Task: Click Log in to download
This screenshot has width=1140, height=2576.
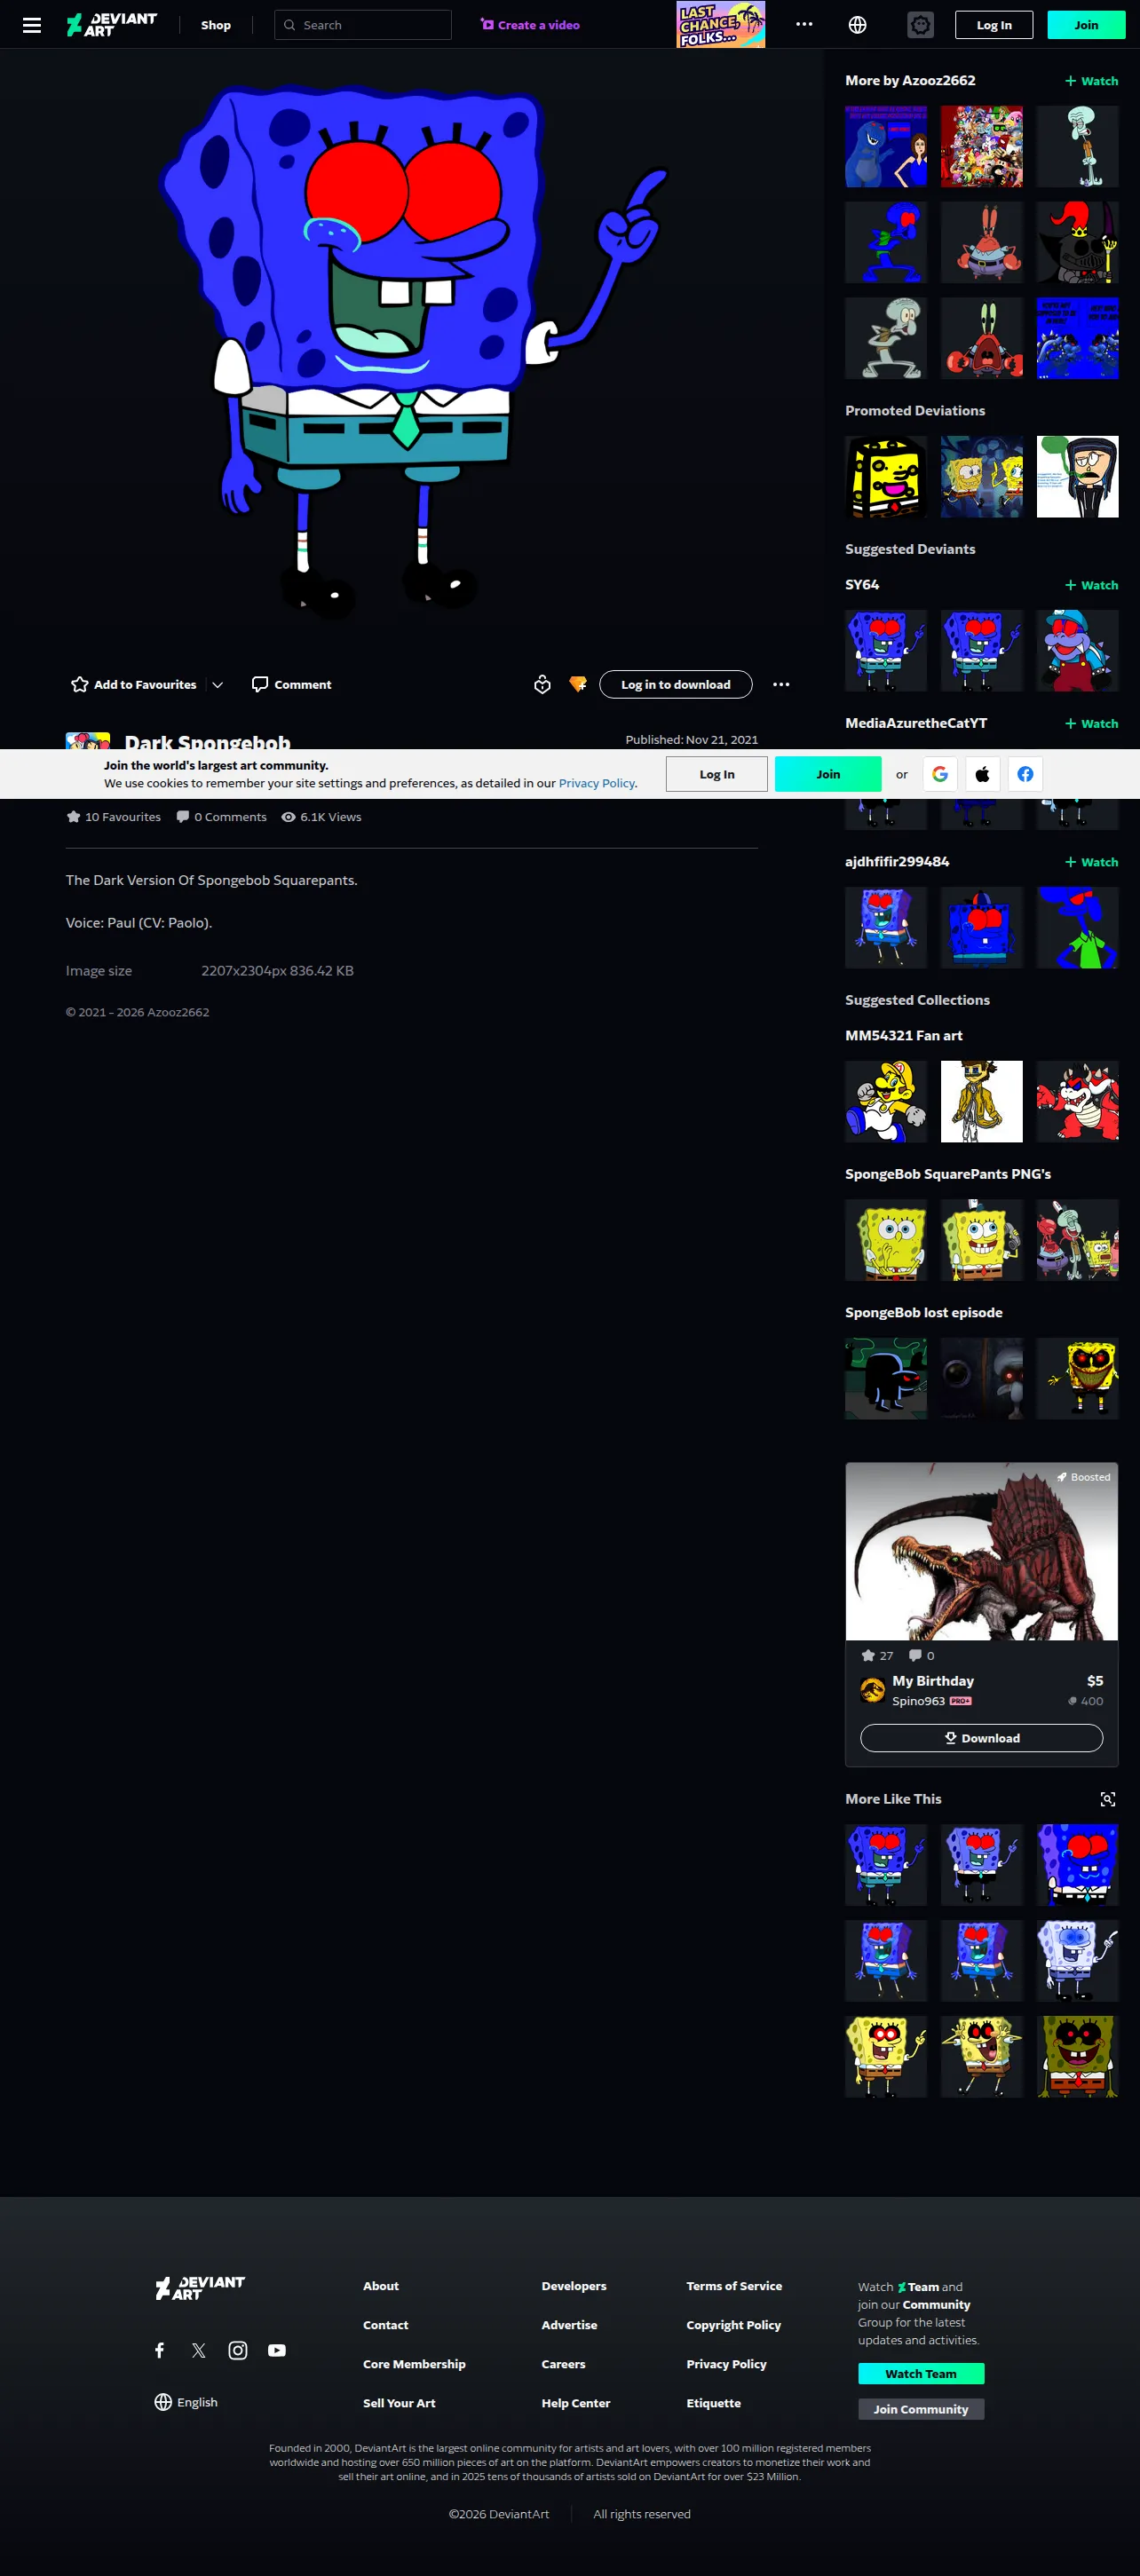Action: pyautogui.click(x=676, y=685)
